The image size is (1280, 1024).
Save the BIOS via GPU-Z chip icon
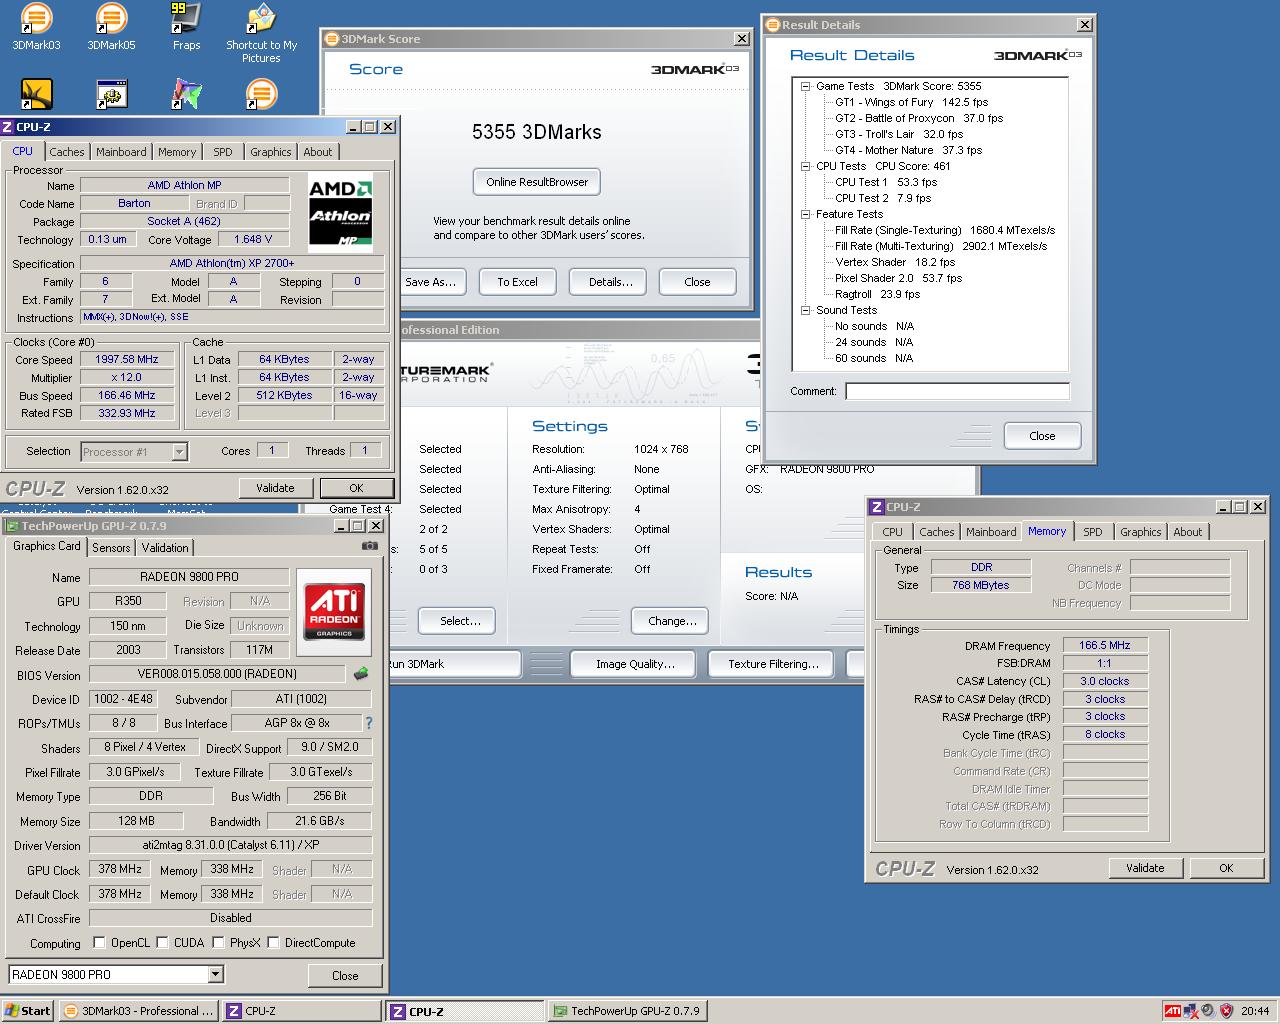click(x=361, y=674)
